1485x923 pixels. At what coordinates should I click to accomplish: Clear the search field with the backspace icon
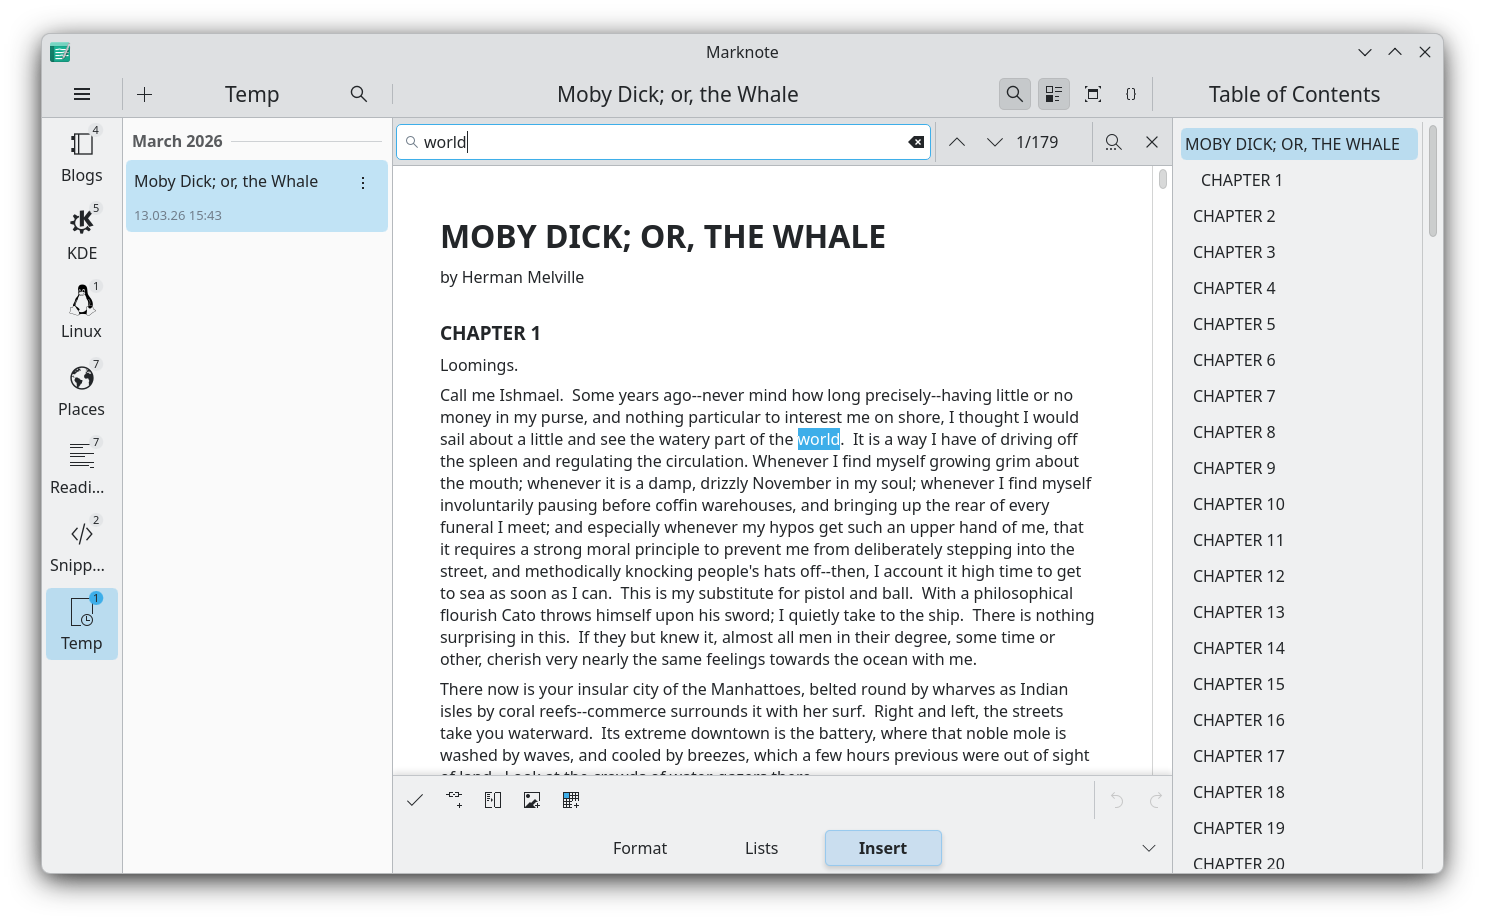click(915, 141)
